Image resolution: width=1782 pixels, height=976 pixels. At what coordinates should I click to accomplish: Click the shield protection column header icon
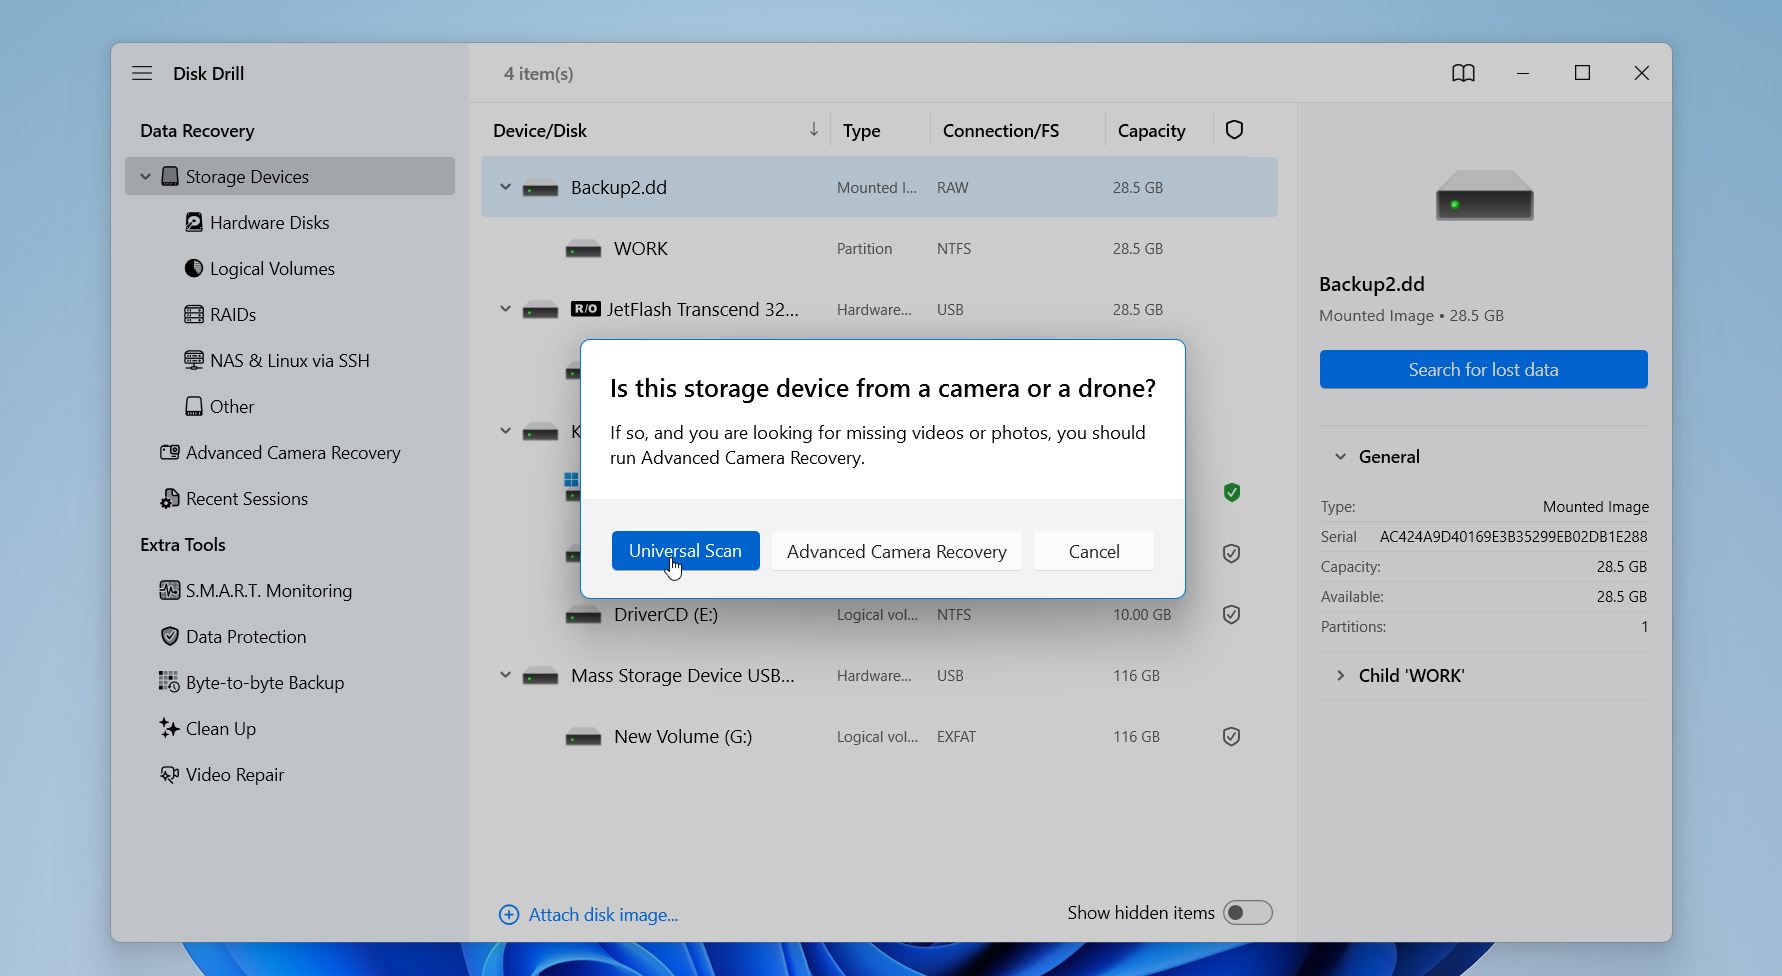pyautogui.click(x=1234, y=130)
